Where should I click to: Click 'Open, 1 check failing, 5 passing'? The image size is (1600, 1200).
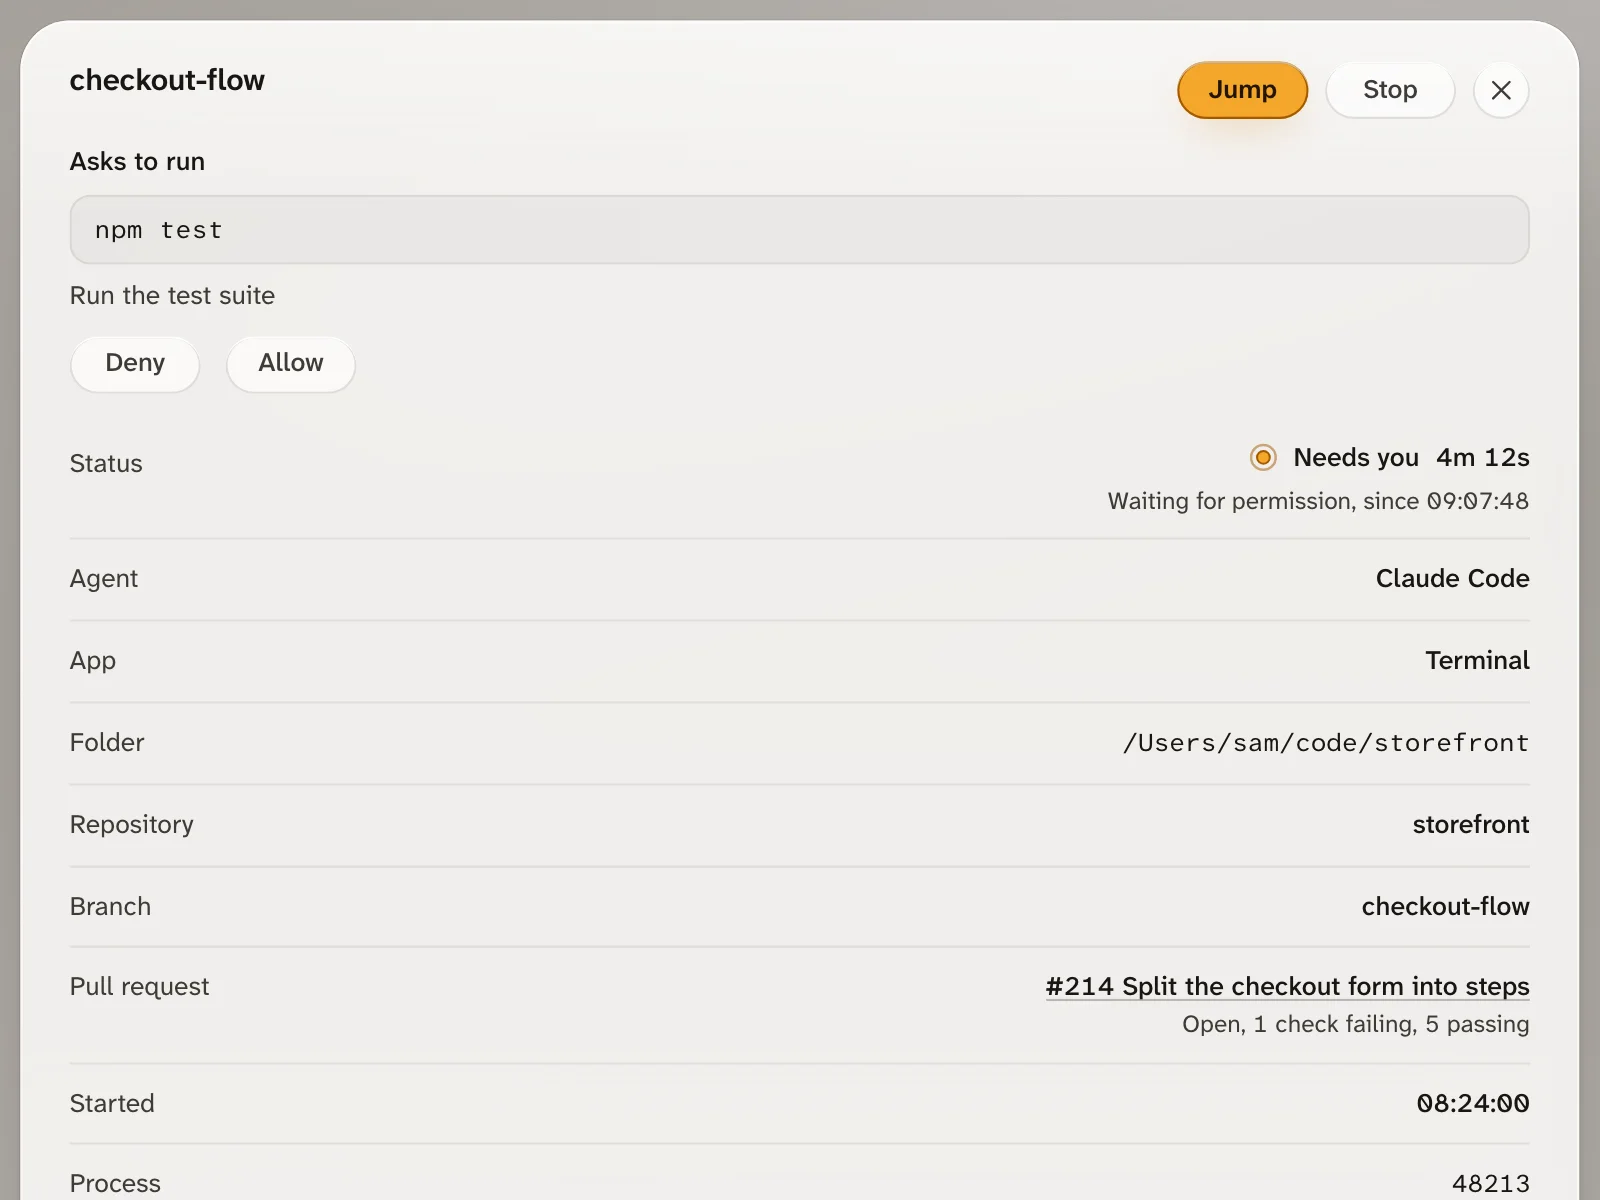tap(1355, 1024)
